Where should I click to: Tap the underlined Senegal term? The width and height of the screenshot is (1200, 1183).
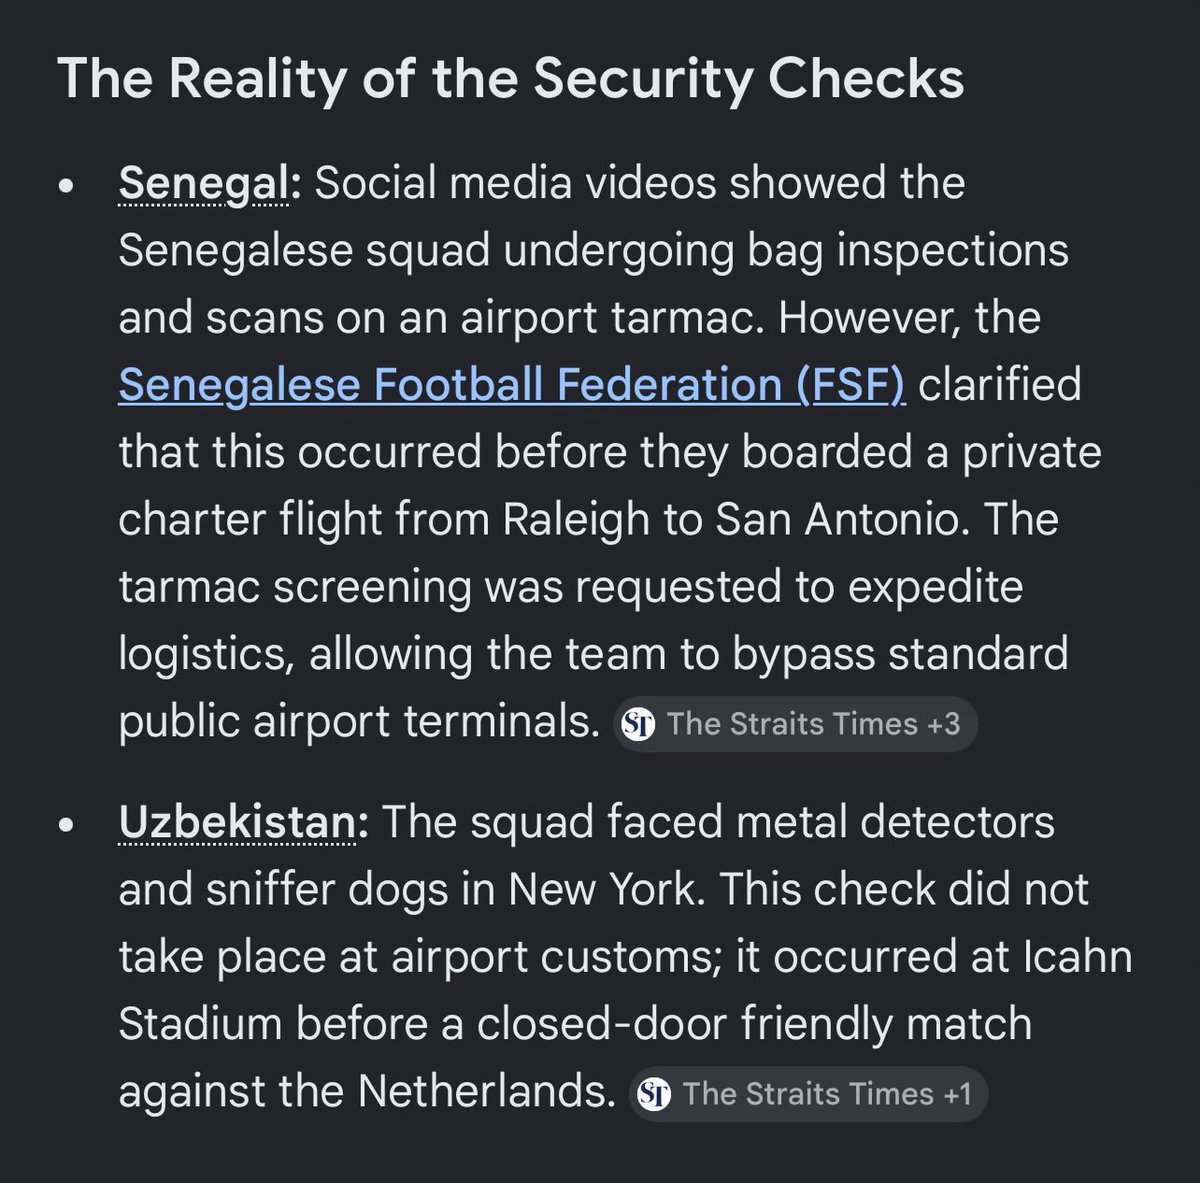pyautogui.click(x=204, y=183)
